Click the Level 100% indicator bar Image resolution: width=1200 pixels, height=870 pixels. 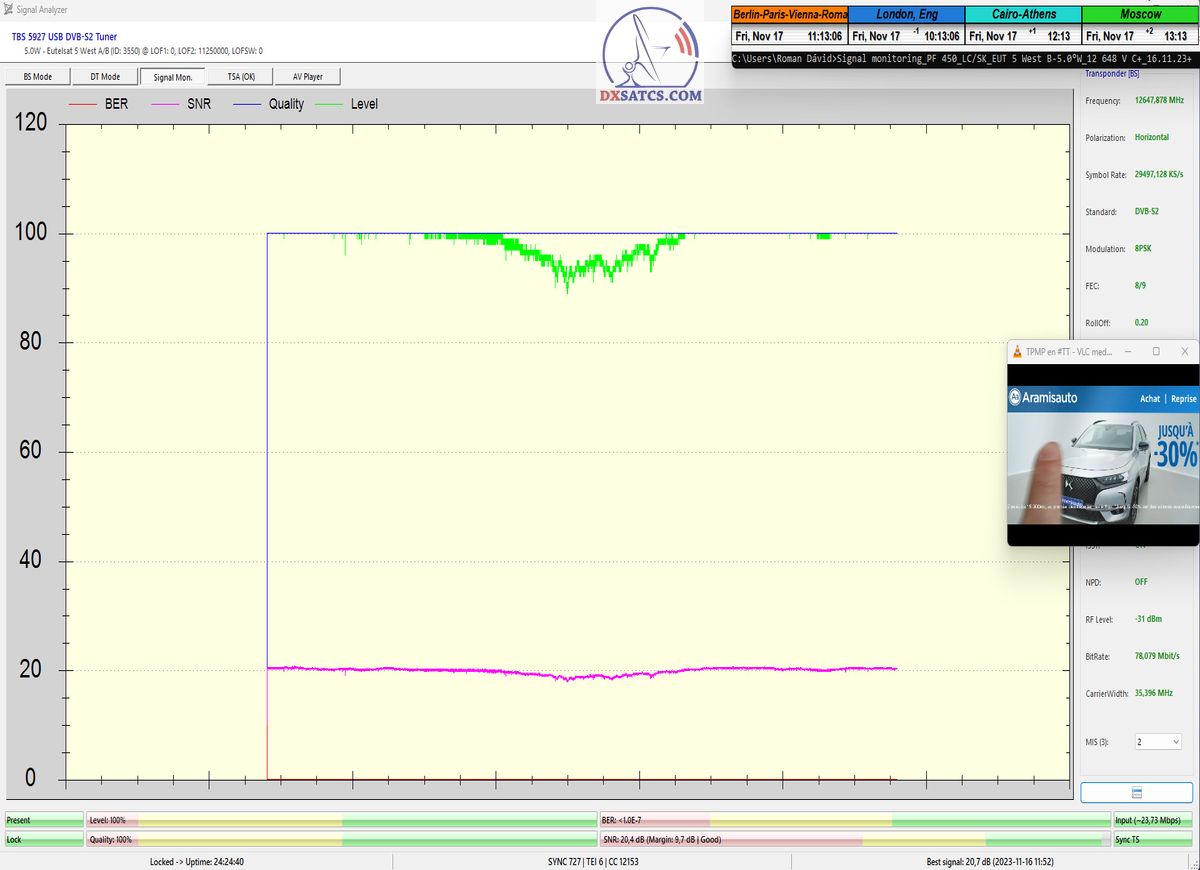(340, 820)
